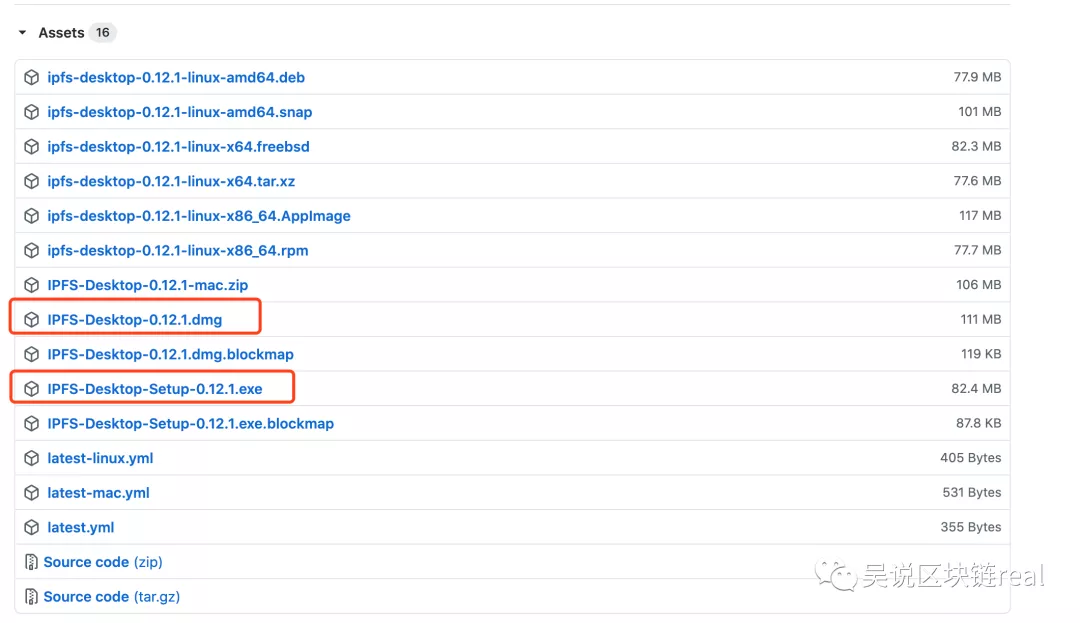Click package icon beside linux-amd64.snap

[x=32, y=112]
